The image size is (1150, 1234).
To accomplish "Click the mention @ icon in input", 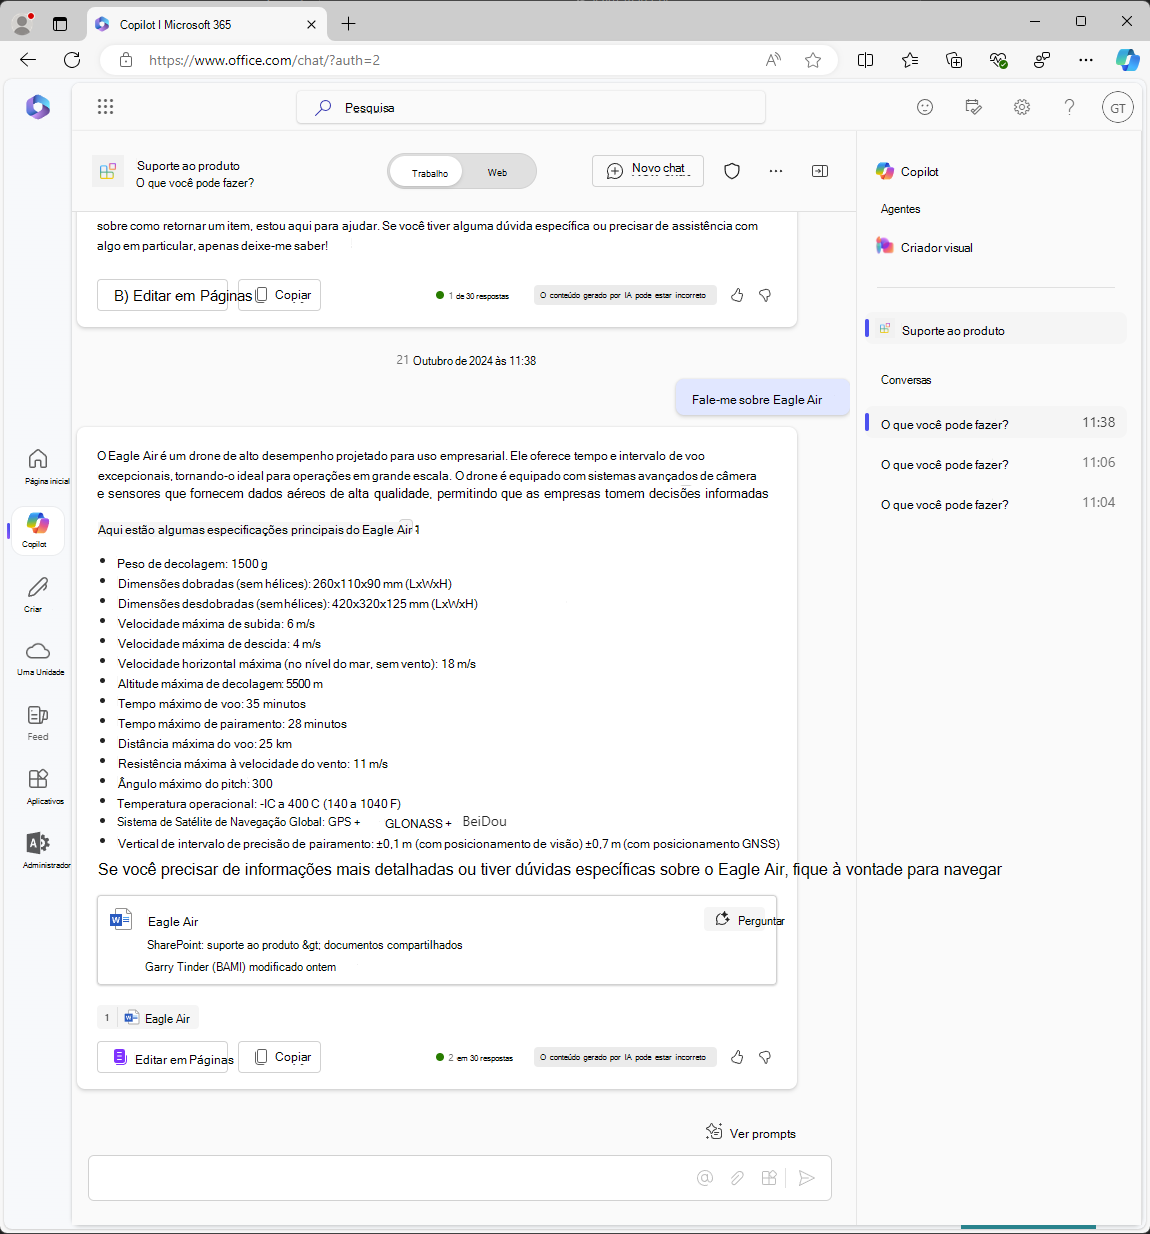I will (x=705, y=1178).
